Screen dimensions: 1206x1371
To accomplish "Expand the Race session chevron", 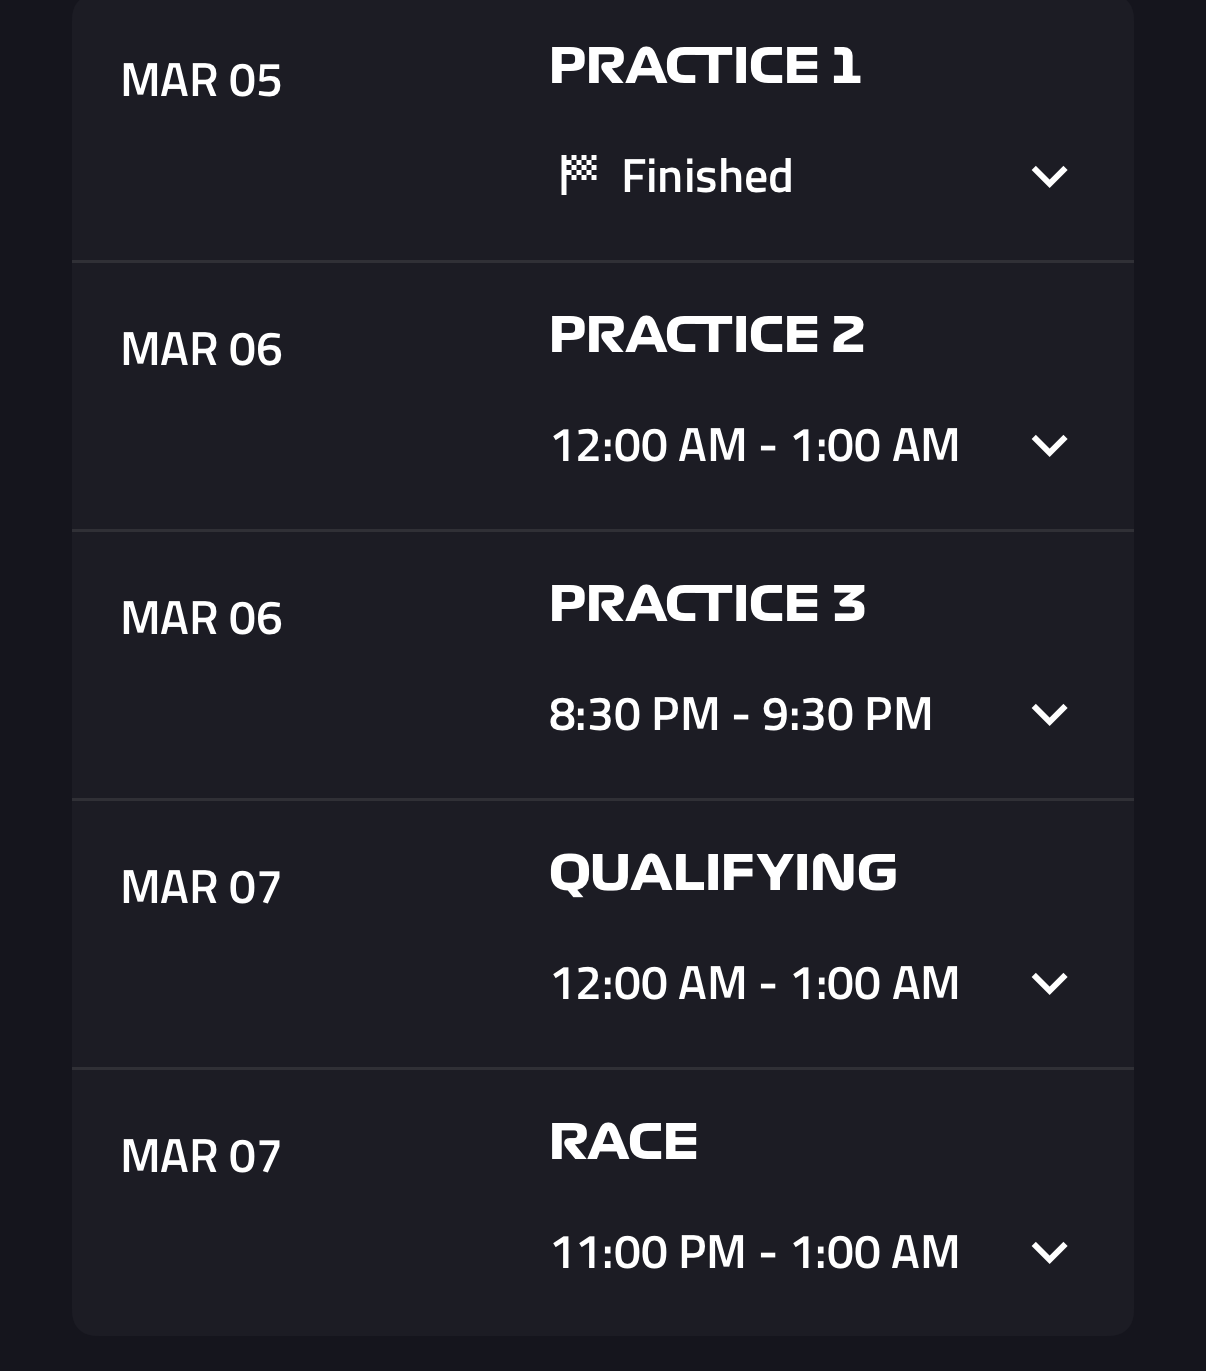I will 1049,1253.
